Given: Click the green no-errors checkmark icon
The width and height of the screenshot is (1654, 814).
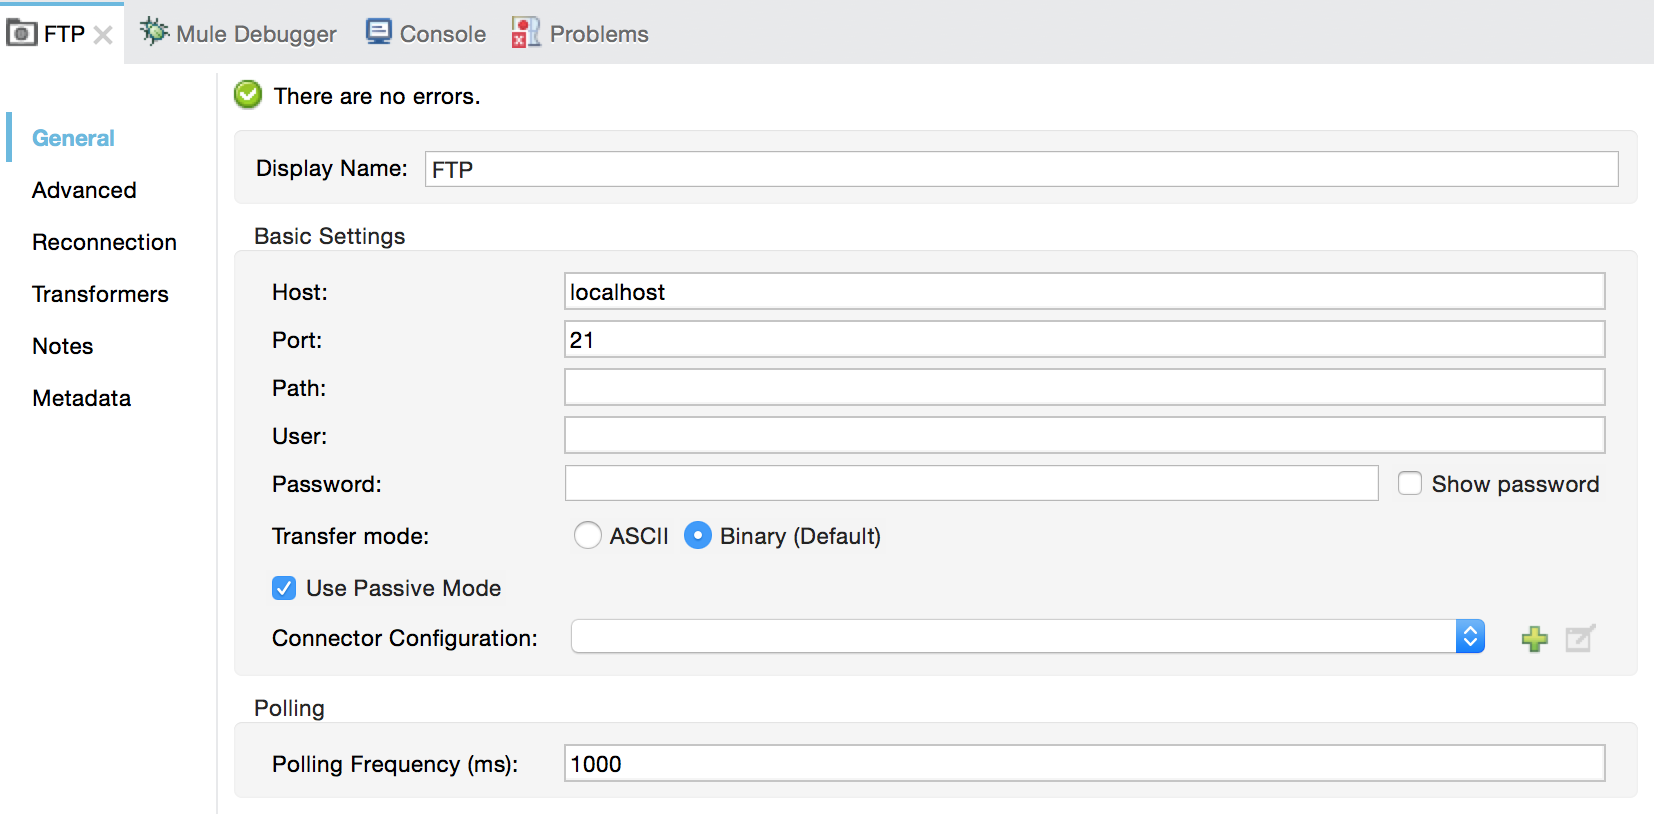Looking at the screenshot, I should (x=248, y=95).
